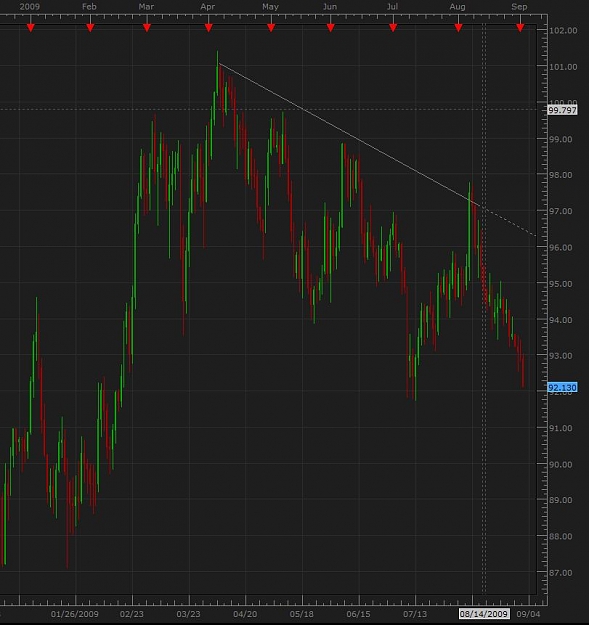The height and width of the screenshot is (625, 589).
Task: Select the 99.797 crosshair price label
Action: point(562,110)
